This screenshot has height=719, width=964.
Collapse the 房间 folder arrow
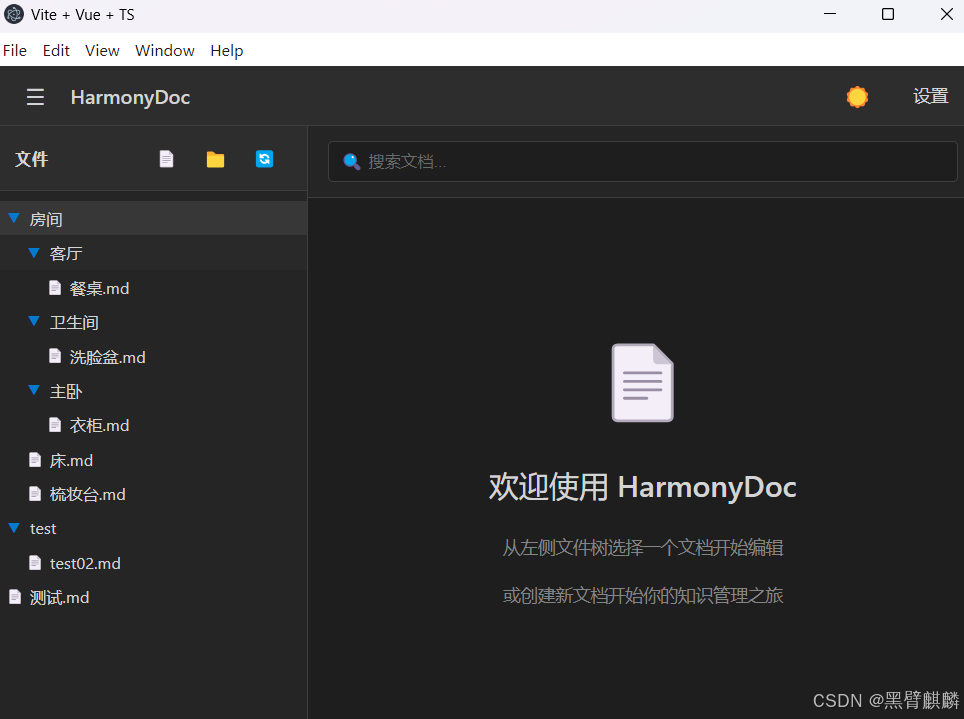tap(14, 218)
